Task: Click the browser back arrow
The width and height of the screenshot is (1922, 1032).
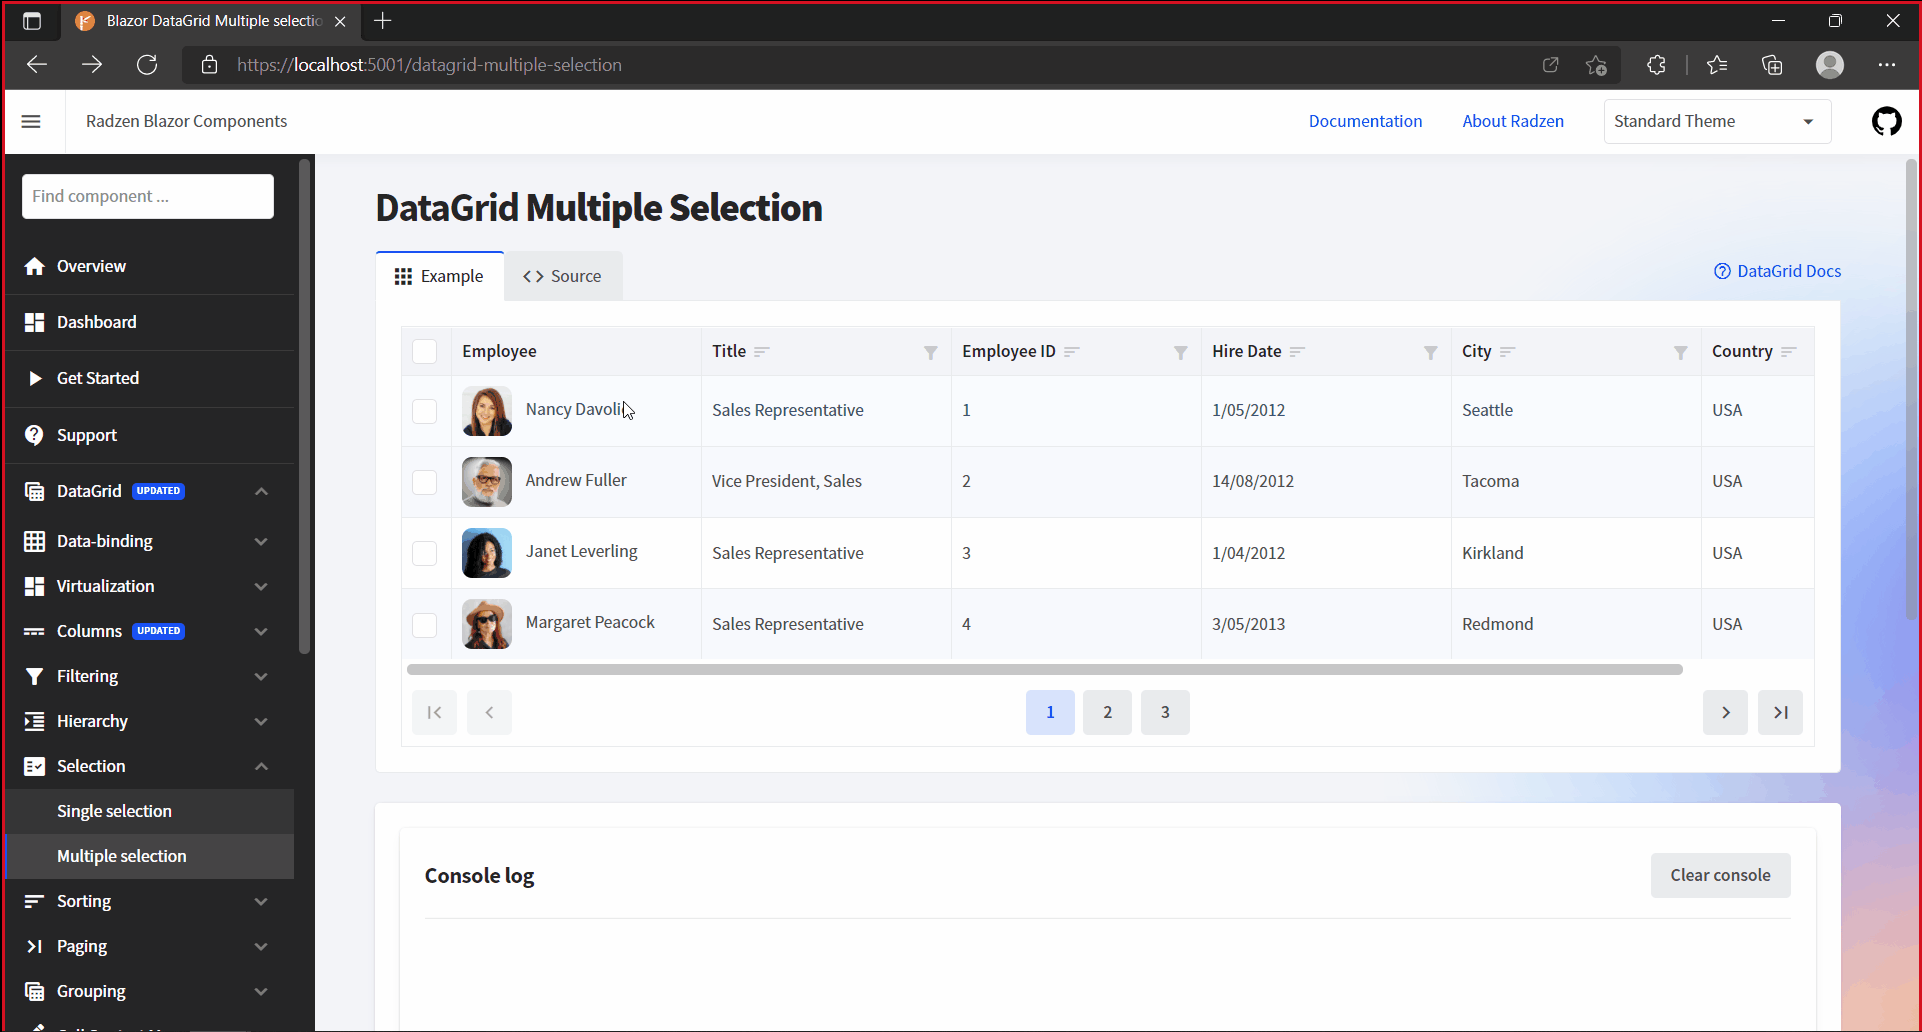Action: (x=37, y=65)
